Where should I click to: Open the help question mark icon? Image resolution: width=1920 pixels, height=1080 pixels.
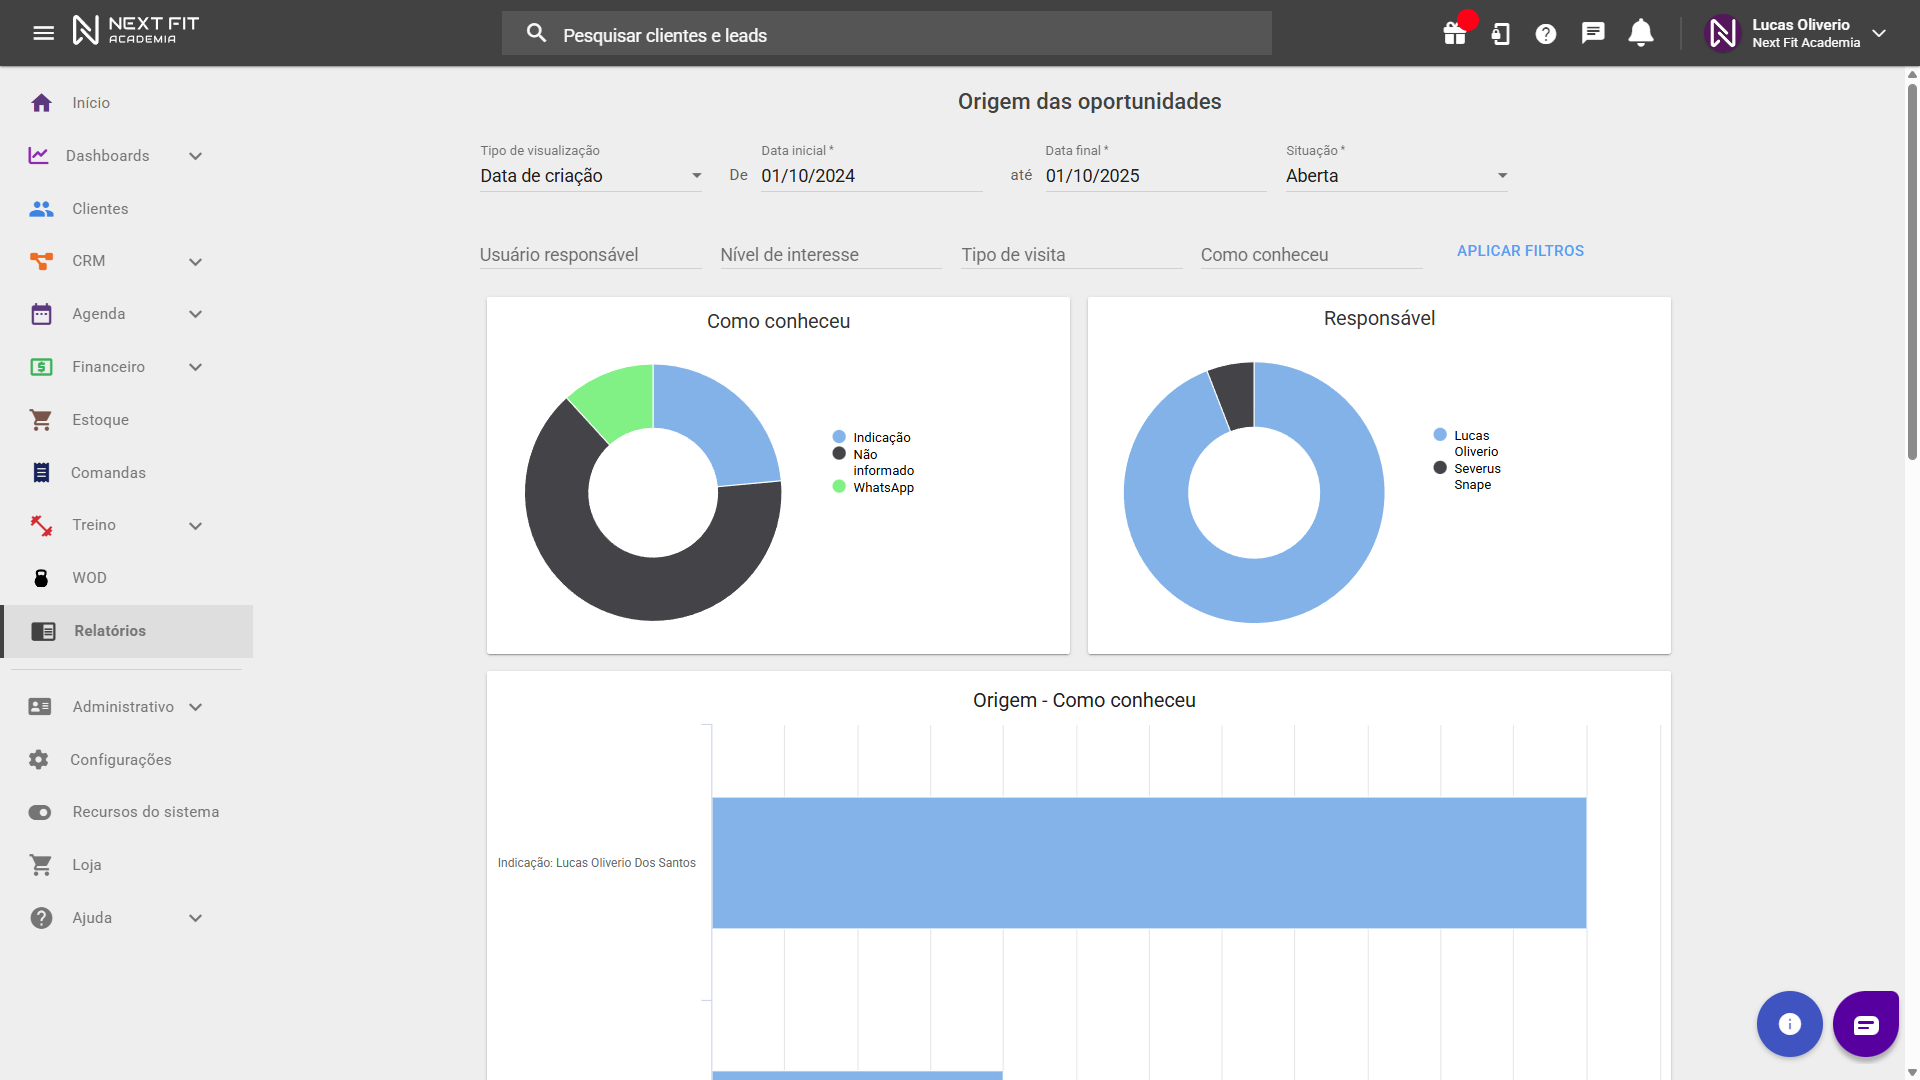point(1546,34)
